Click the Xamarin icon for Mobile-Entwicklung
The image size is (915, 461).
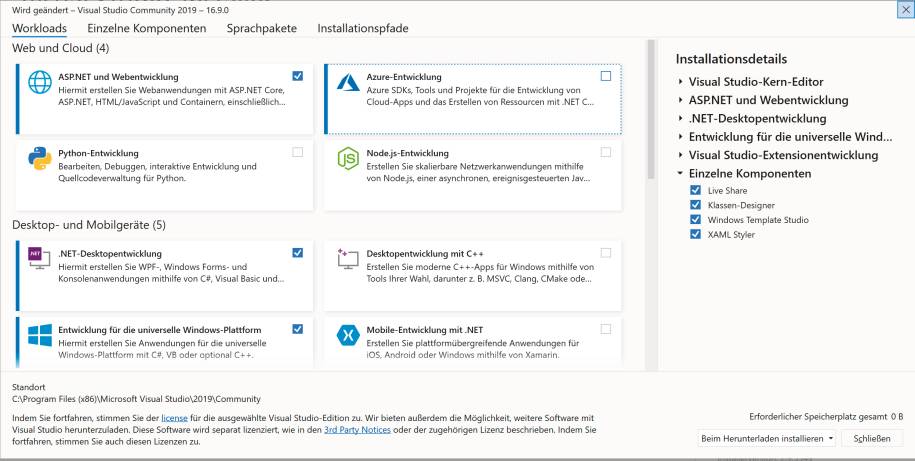[x=348, y=335]
